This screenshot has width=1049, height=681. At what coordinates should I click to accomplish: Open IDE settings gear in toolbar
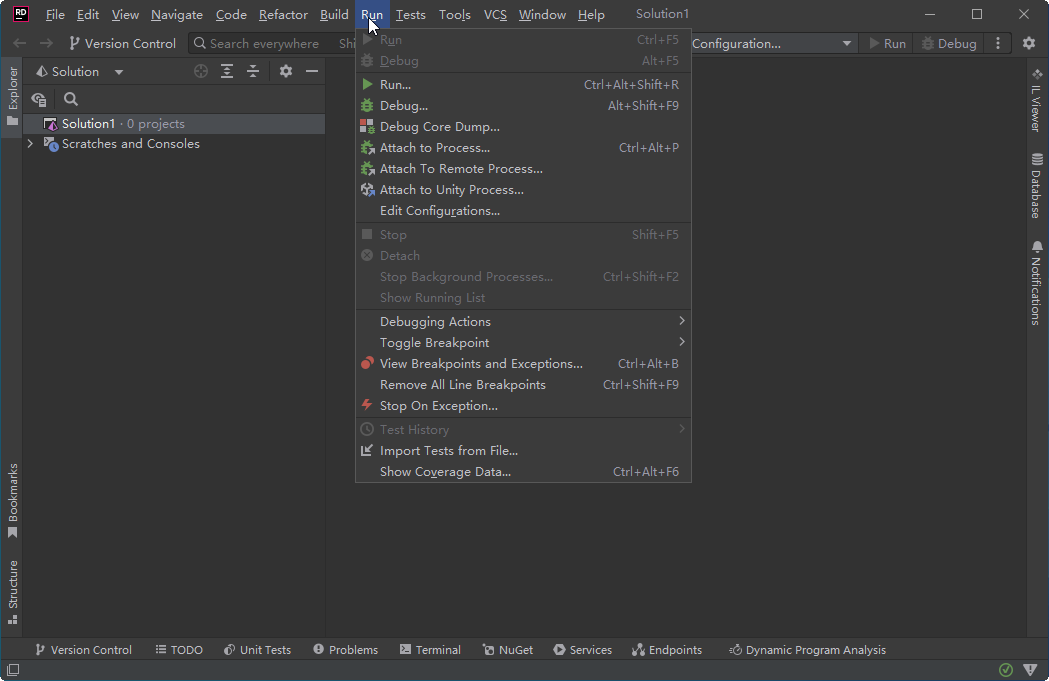tap(1029, 43)
